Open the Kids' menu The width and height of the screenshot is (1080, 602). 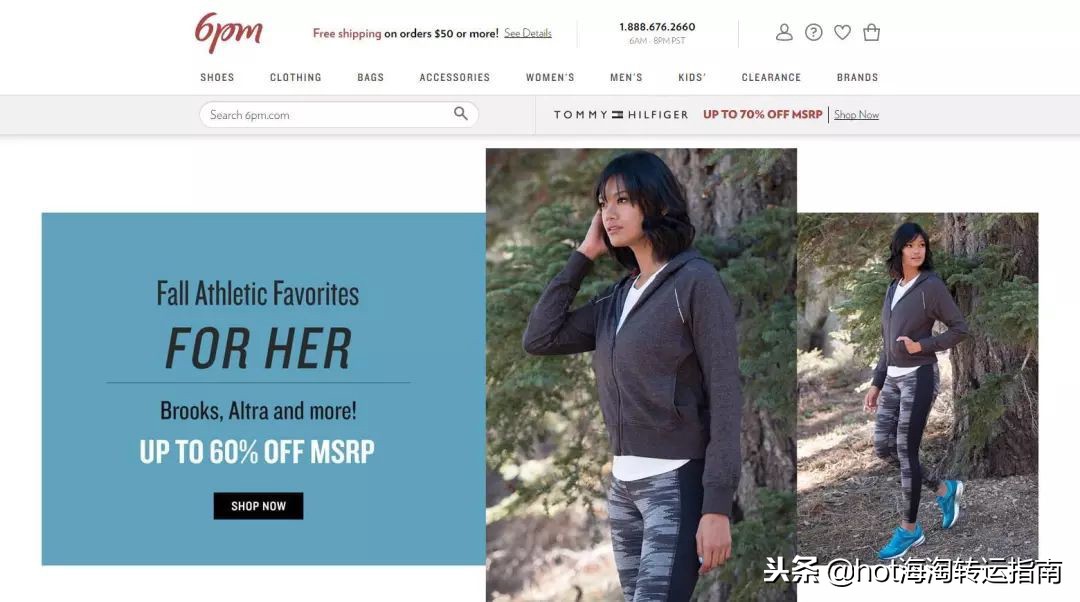coord(692,77)
